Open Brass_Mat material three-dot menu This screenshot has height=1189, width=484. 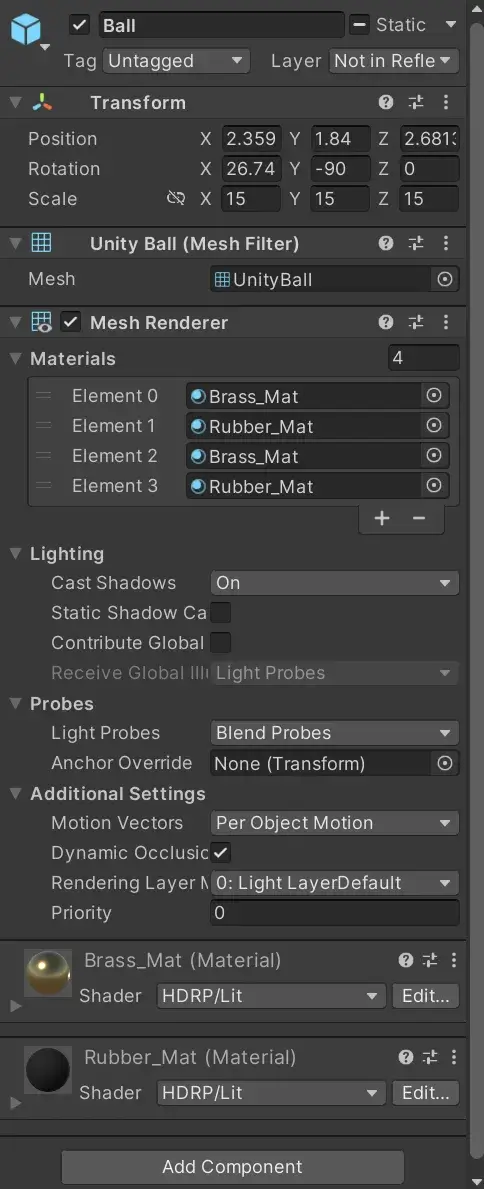coord(453,961)
